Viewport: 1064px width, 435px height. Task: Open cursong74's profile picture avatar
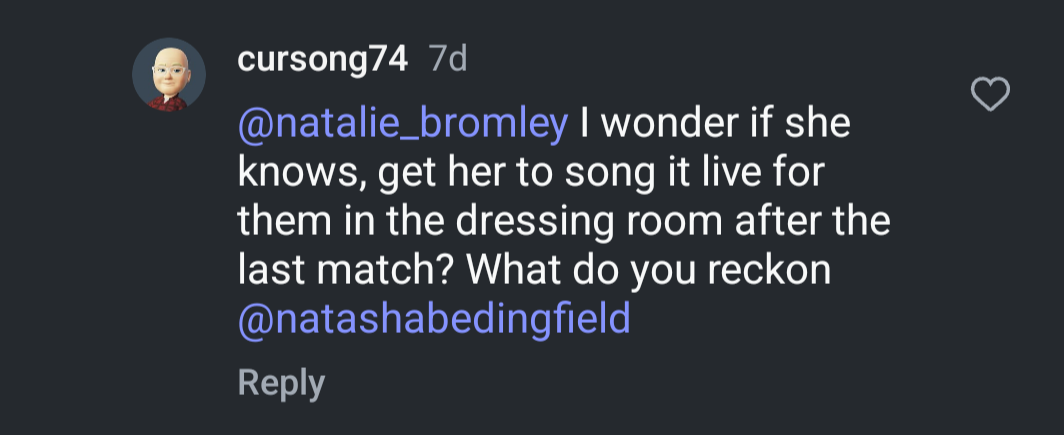point(169,75)
